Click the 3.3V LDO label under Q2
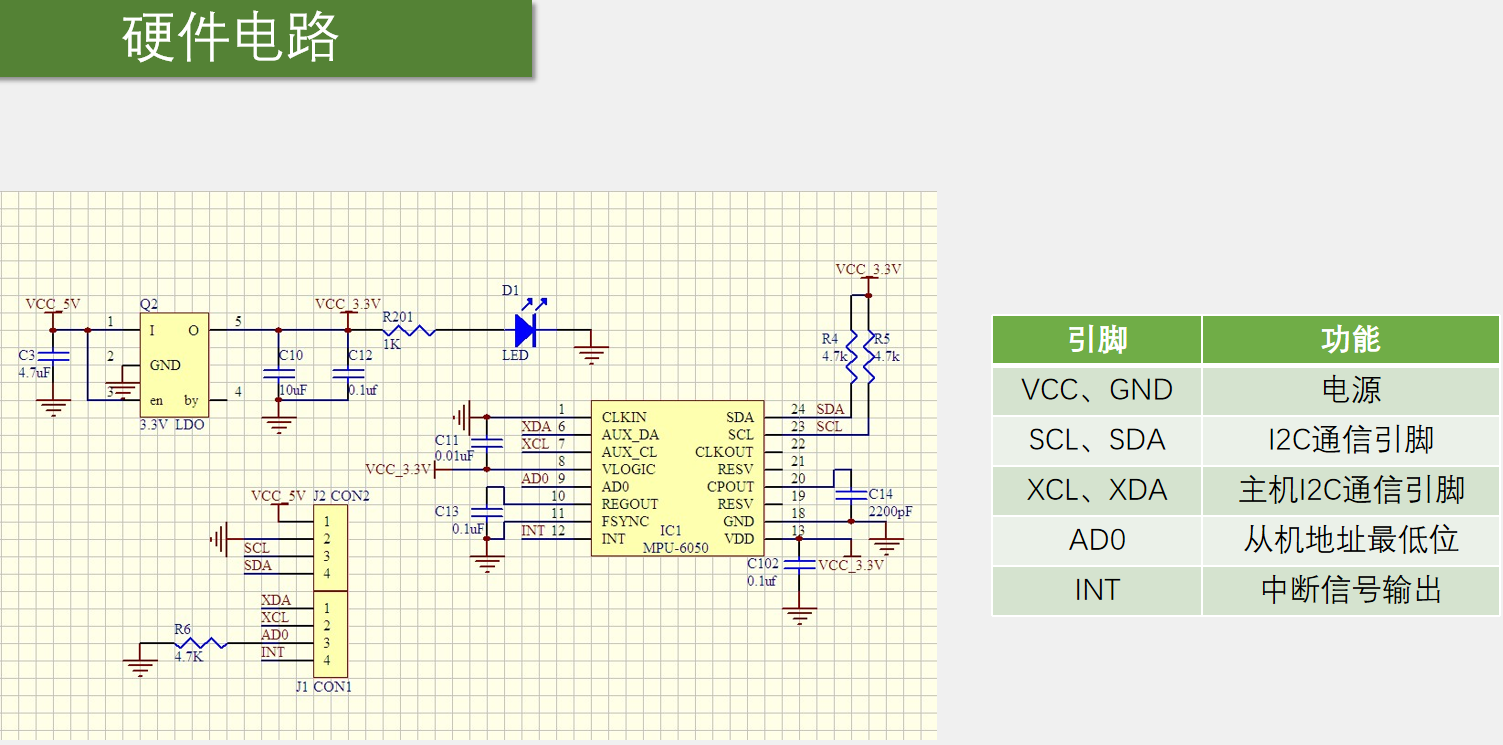The width and height of the screenshot is (1503, 745). click(171, 425)
